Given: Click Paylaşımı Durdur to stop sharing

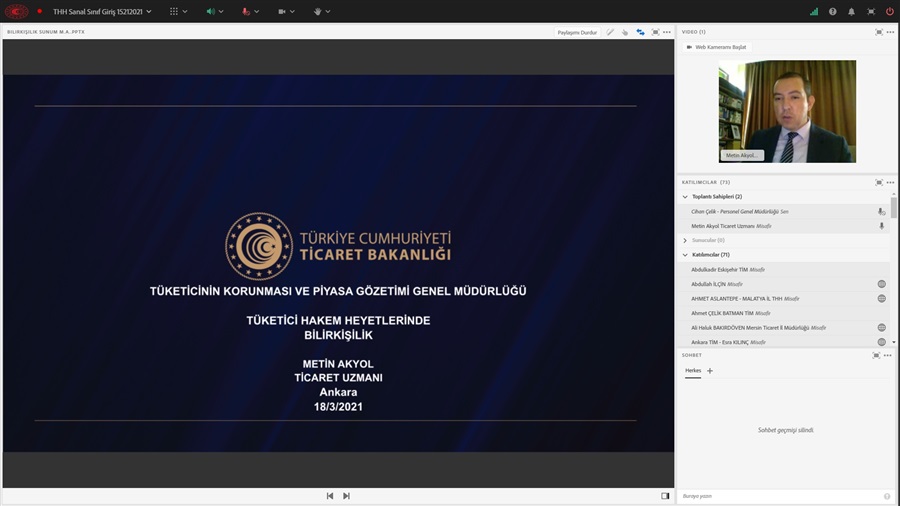Looking at the screenshot, I should coord(577,32).
